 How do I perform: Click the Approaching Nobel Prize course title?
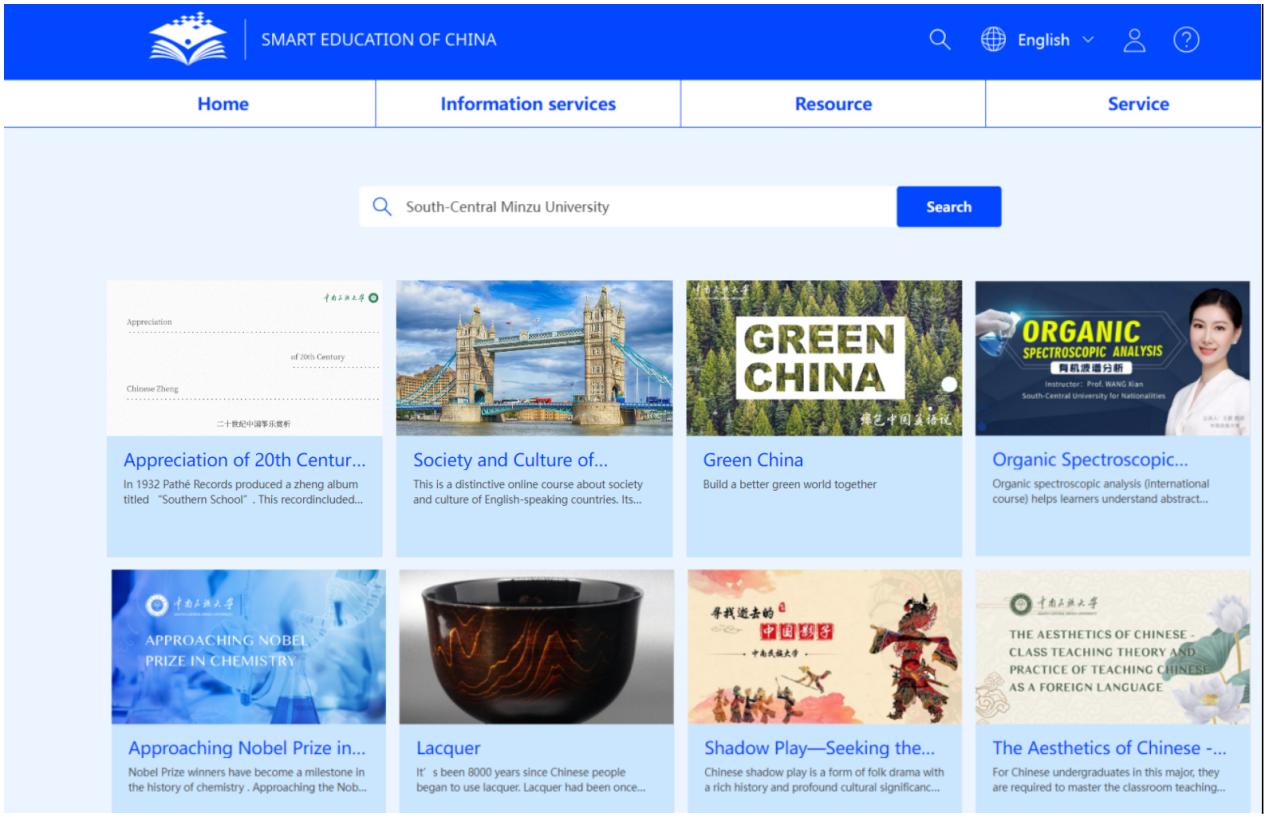247,748
